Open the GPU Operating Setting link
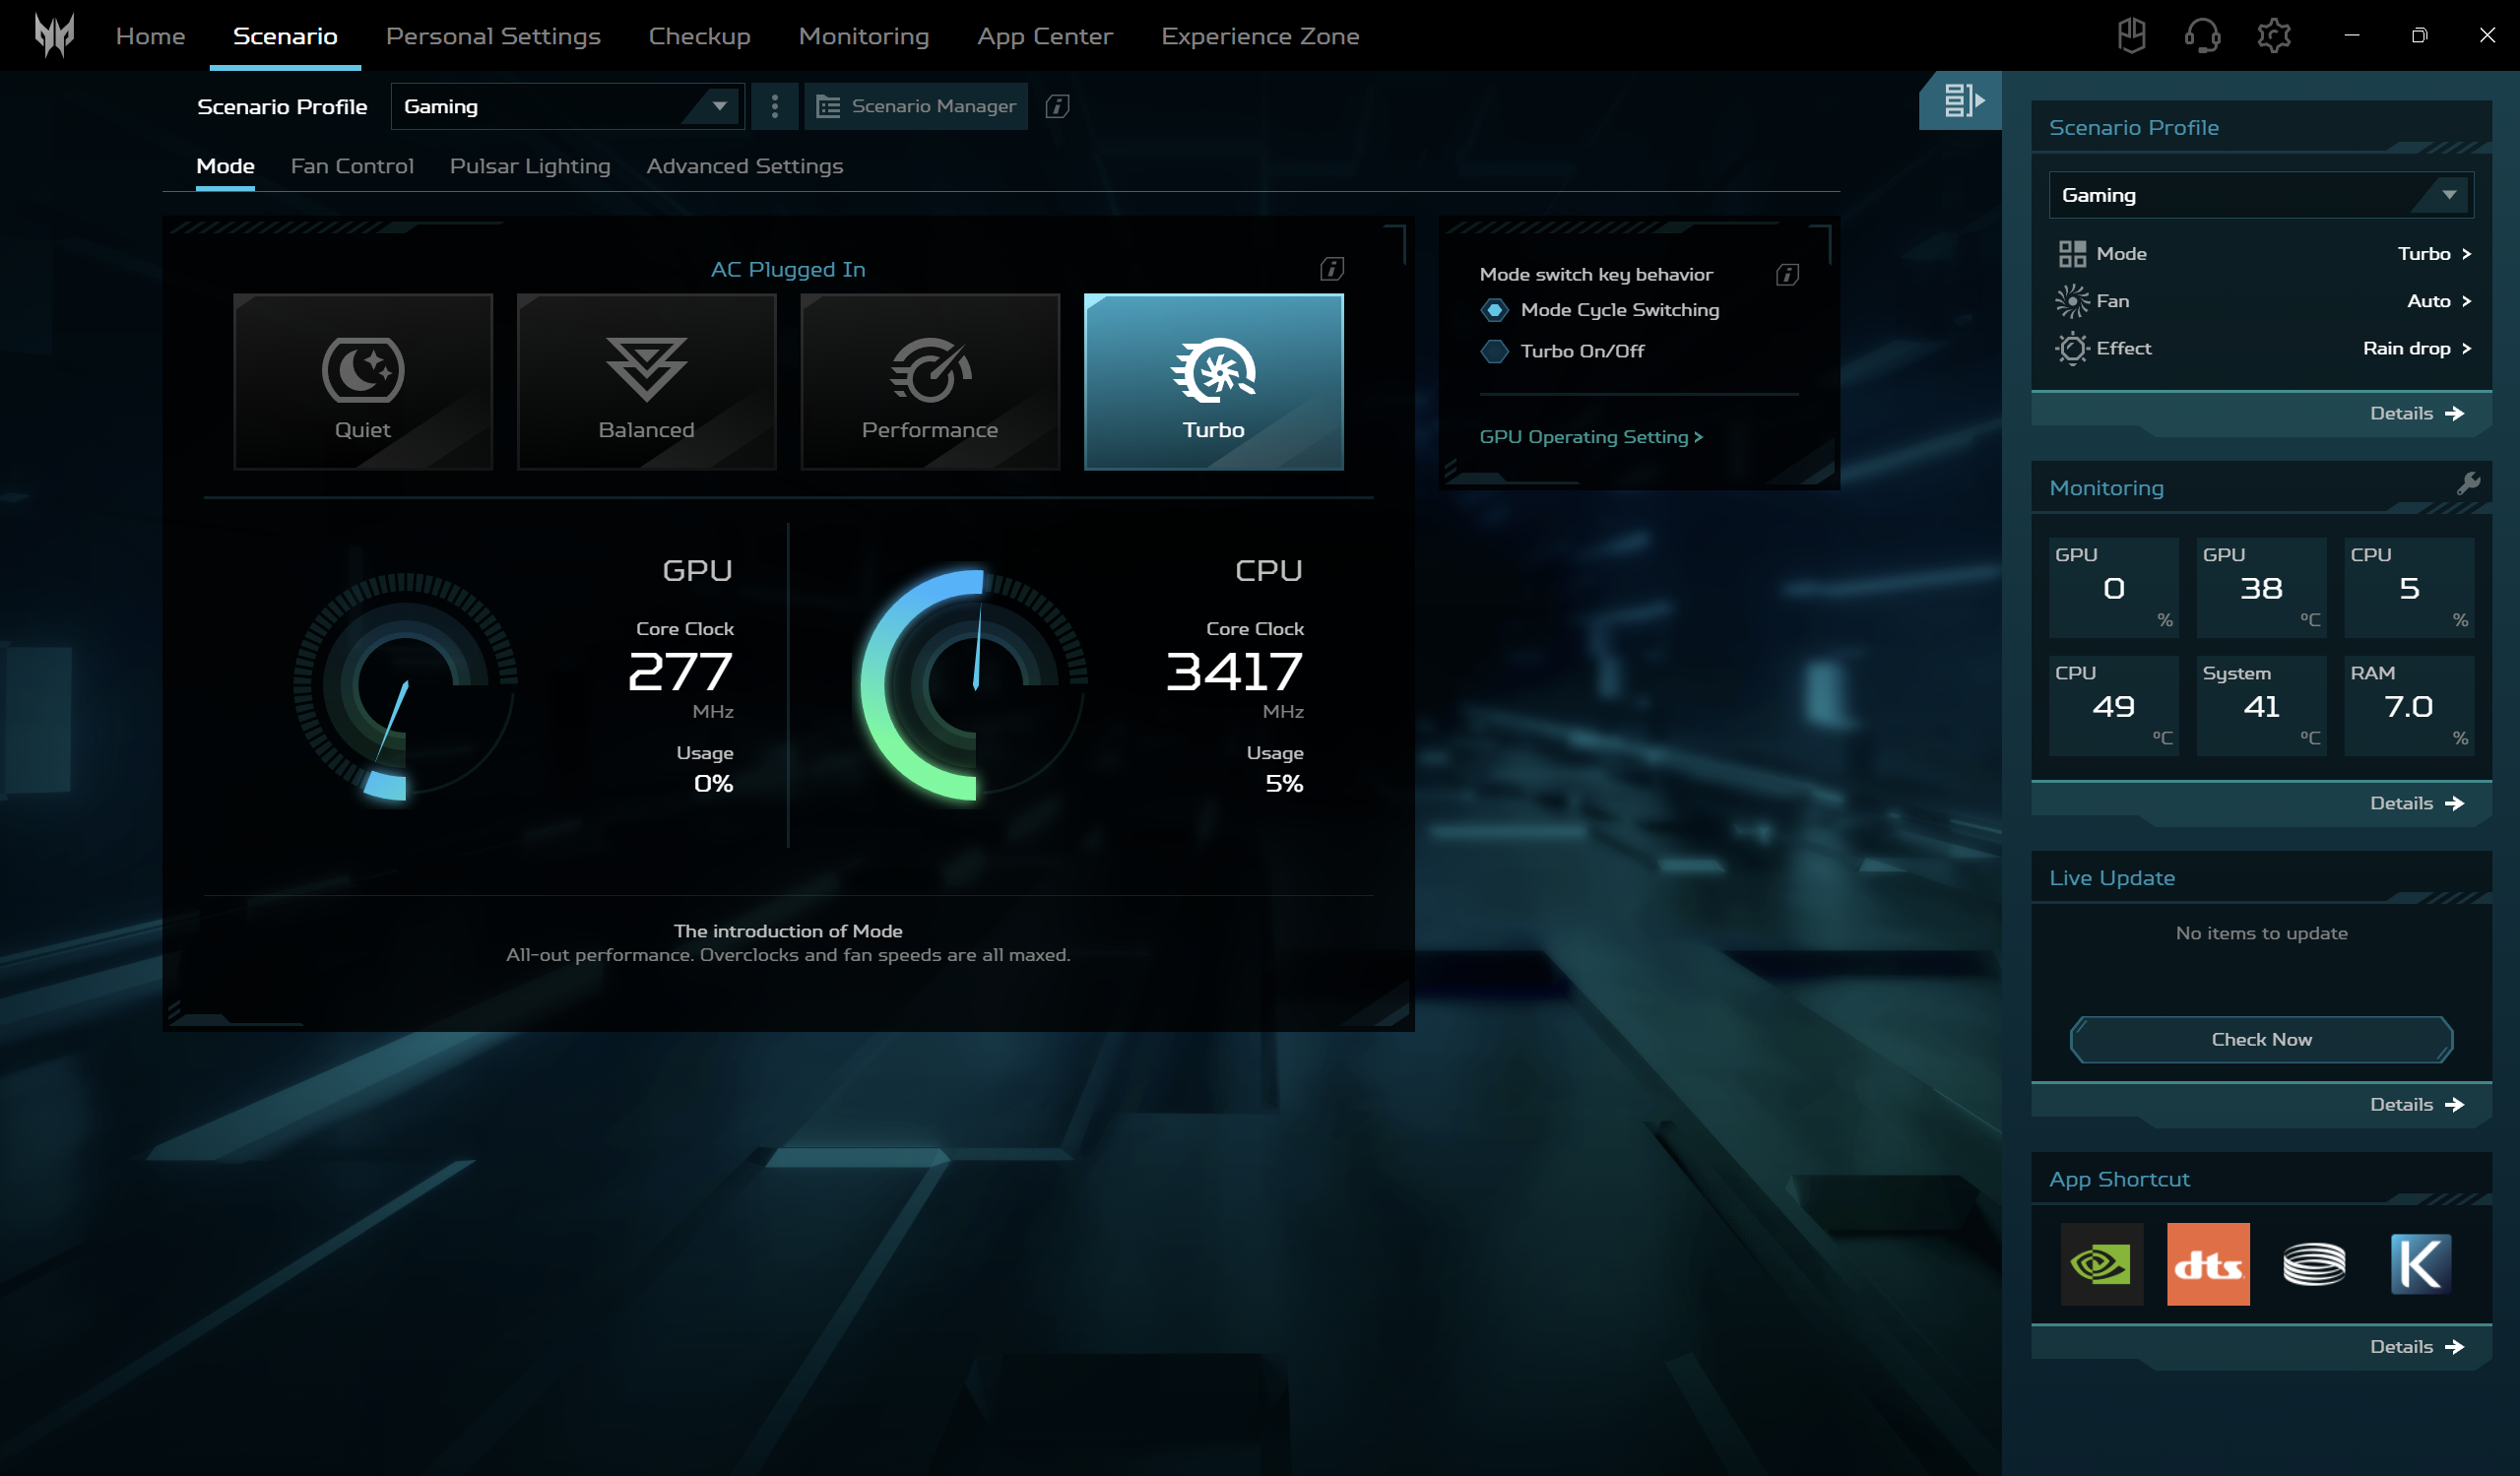The image size is (2520, 1476). tap(1590, 437)
